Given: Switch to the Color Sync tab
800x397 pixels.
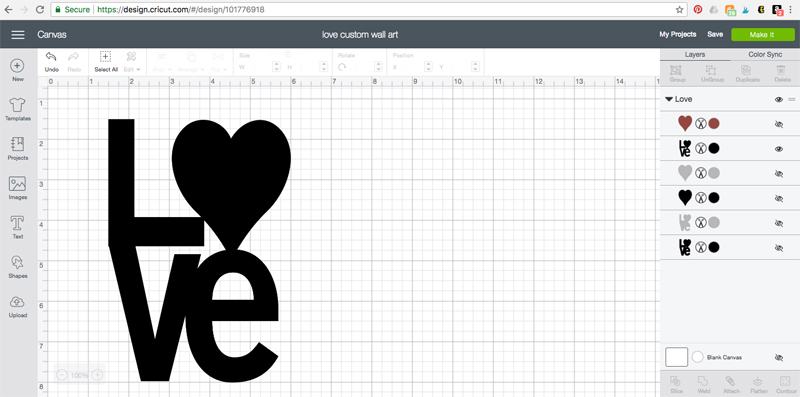Looking at the screenshot, I should click(765, 55).
